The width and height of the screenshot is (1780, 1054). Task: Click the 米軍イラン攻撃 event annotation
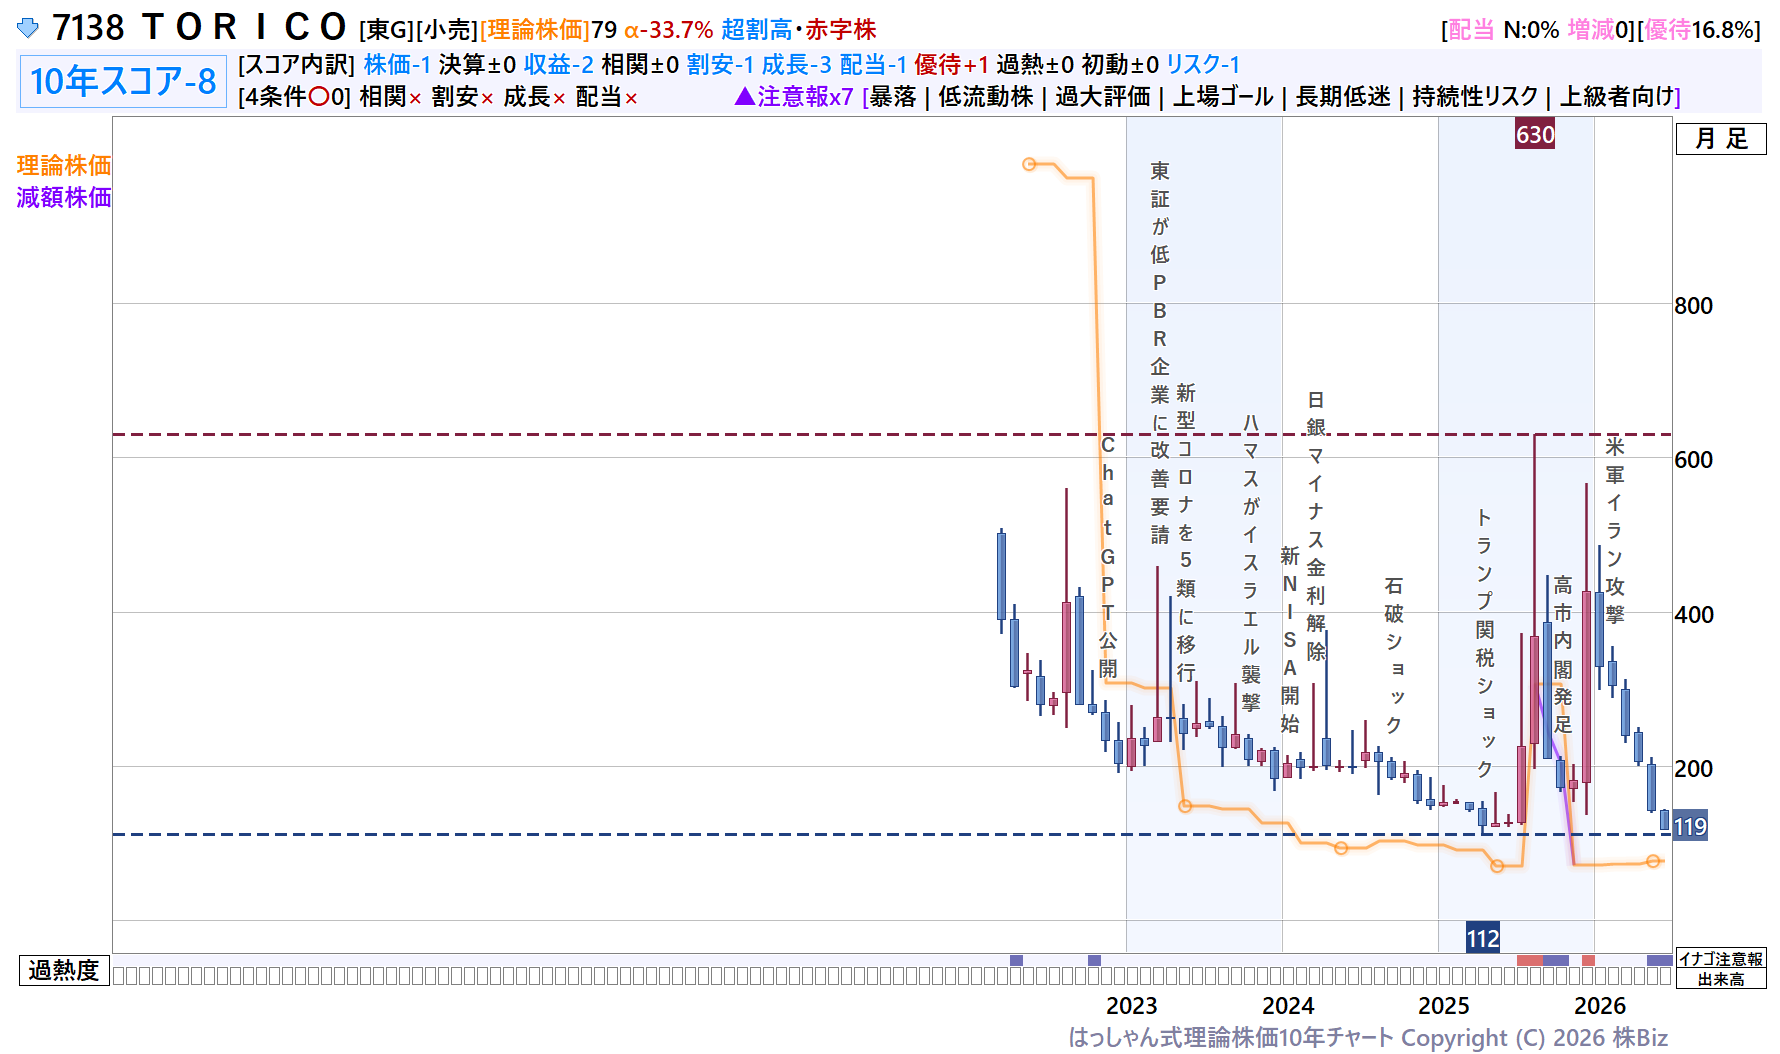pyautogui.click(x=1615, y=530)
